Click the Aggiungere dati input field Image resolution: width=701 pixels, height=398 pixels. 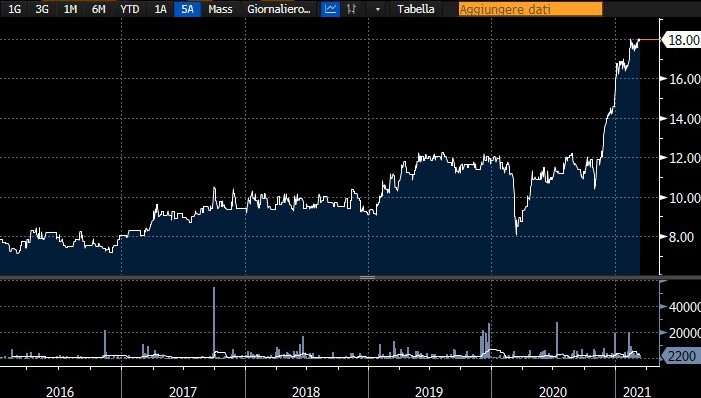click(x=530, y=9)
